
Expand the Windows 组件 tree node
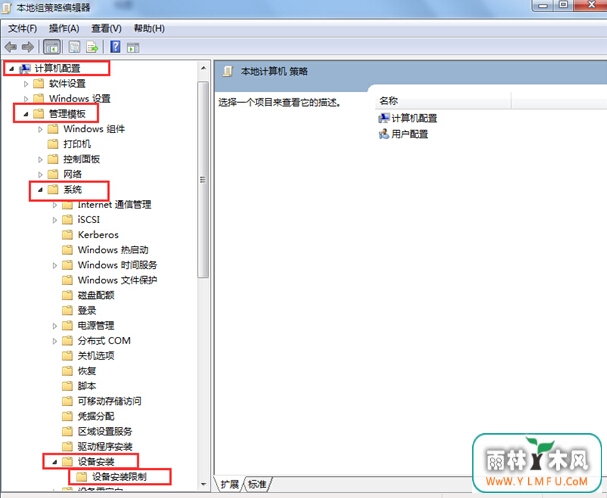(40, 129)
